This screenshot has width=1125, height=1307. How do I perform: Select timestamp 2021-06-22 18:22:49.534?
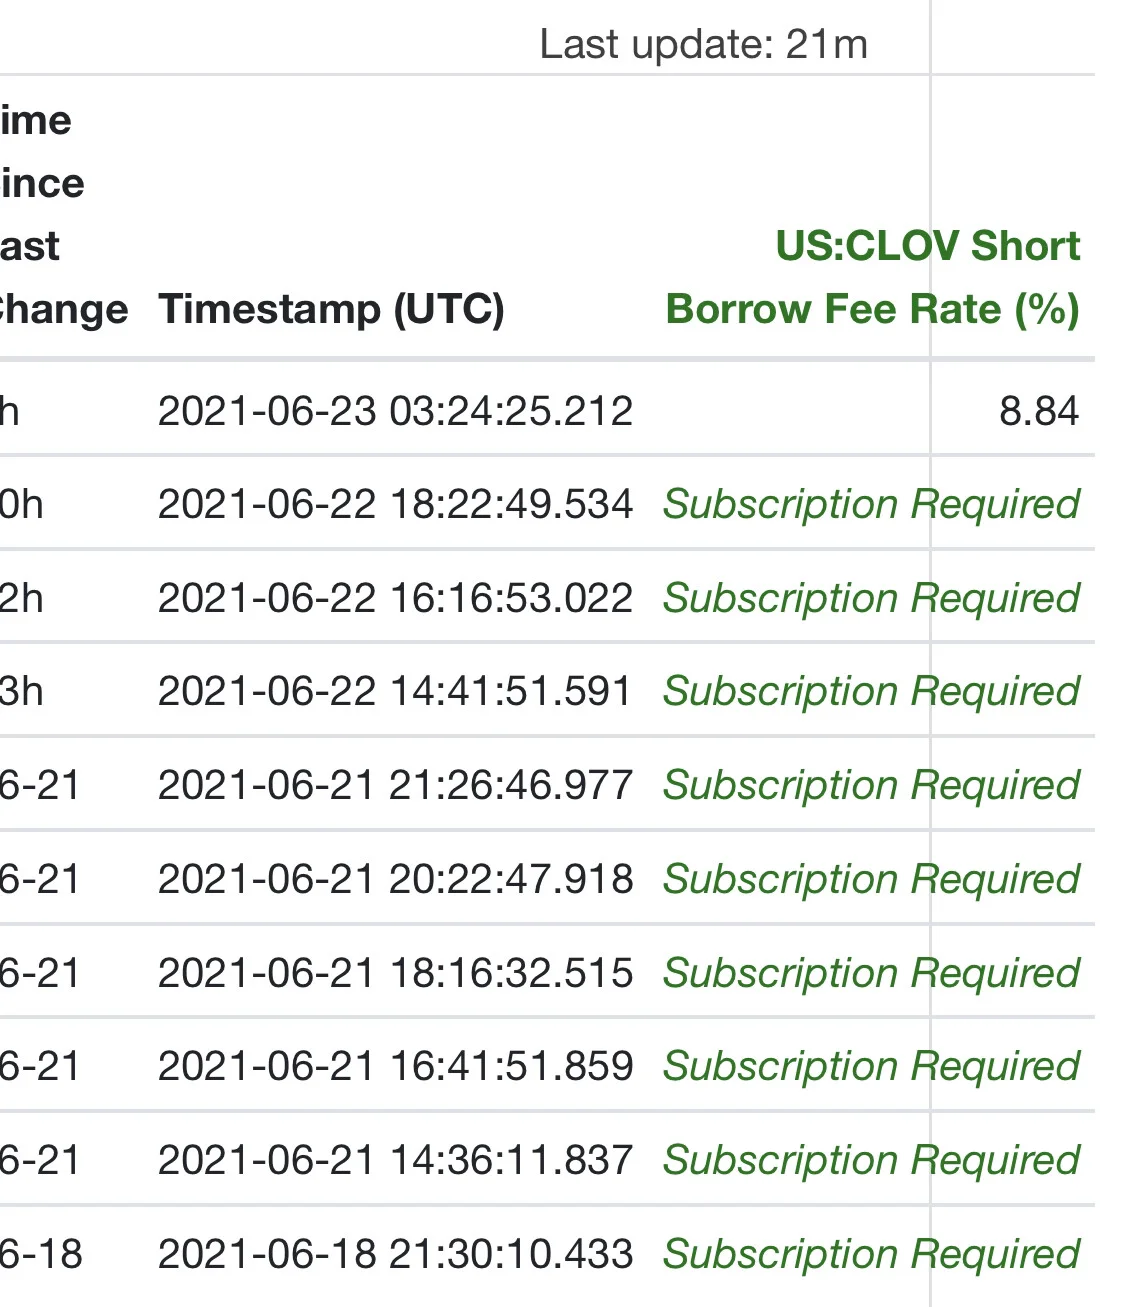(396, 504)
